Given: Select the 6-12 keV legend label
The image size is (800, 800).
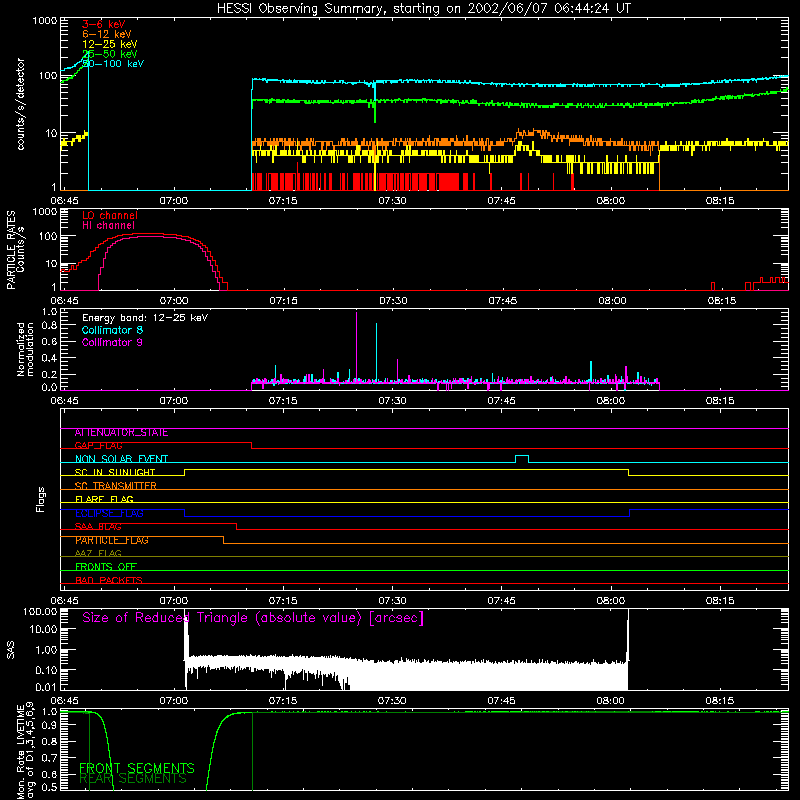Looking at the screenshot, I should click(x=107, y=34).
